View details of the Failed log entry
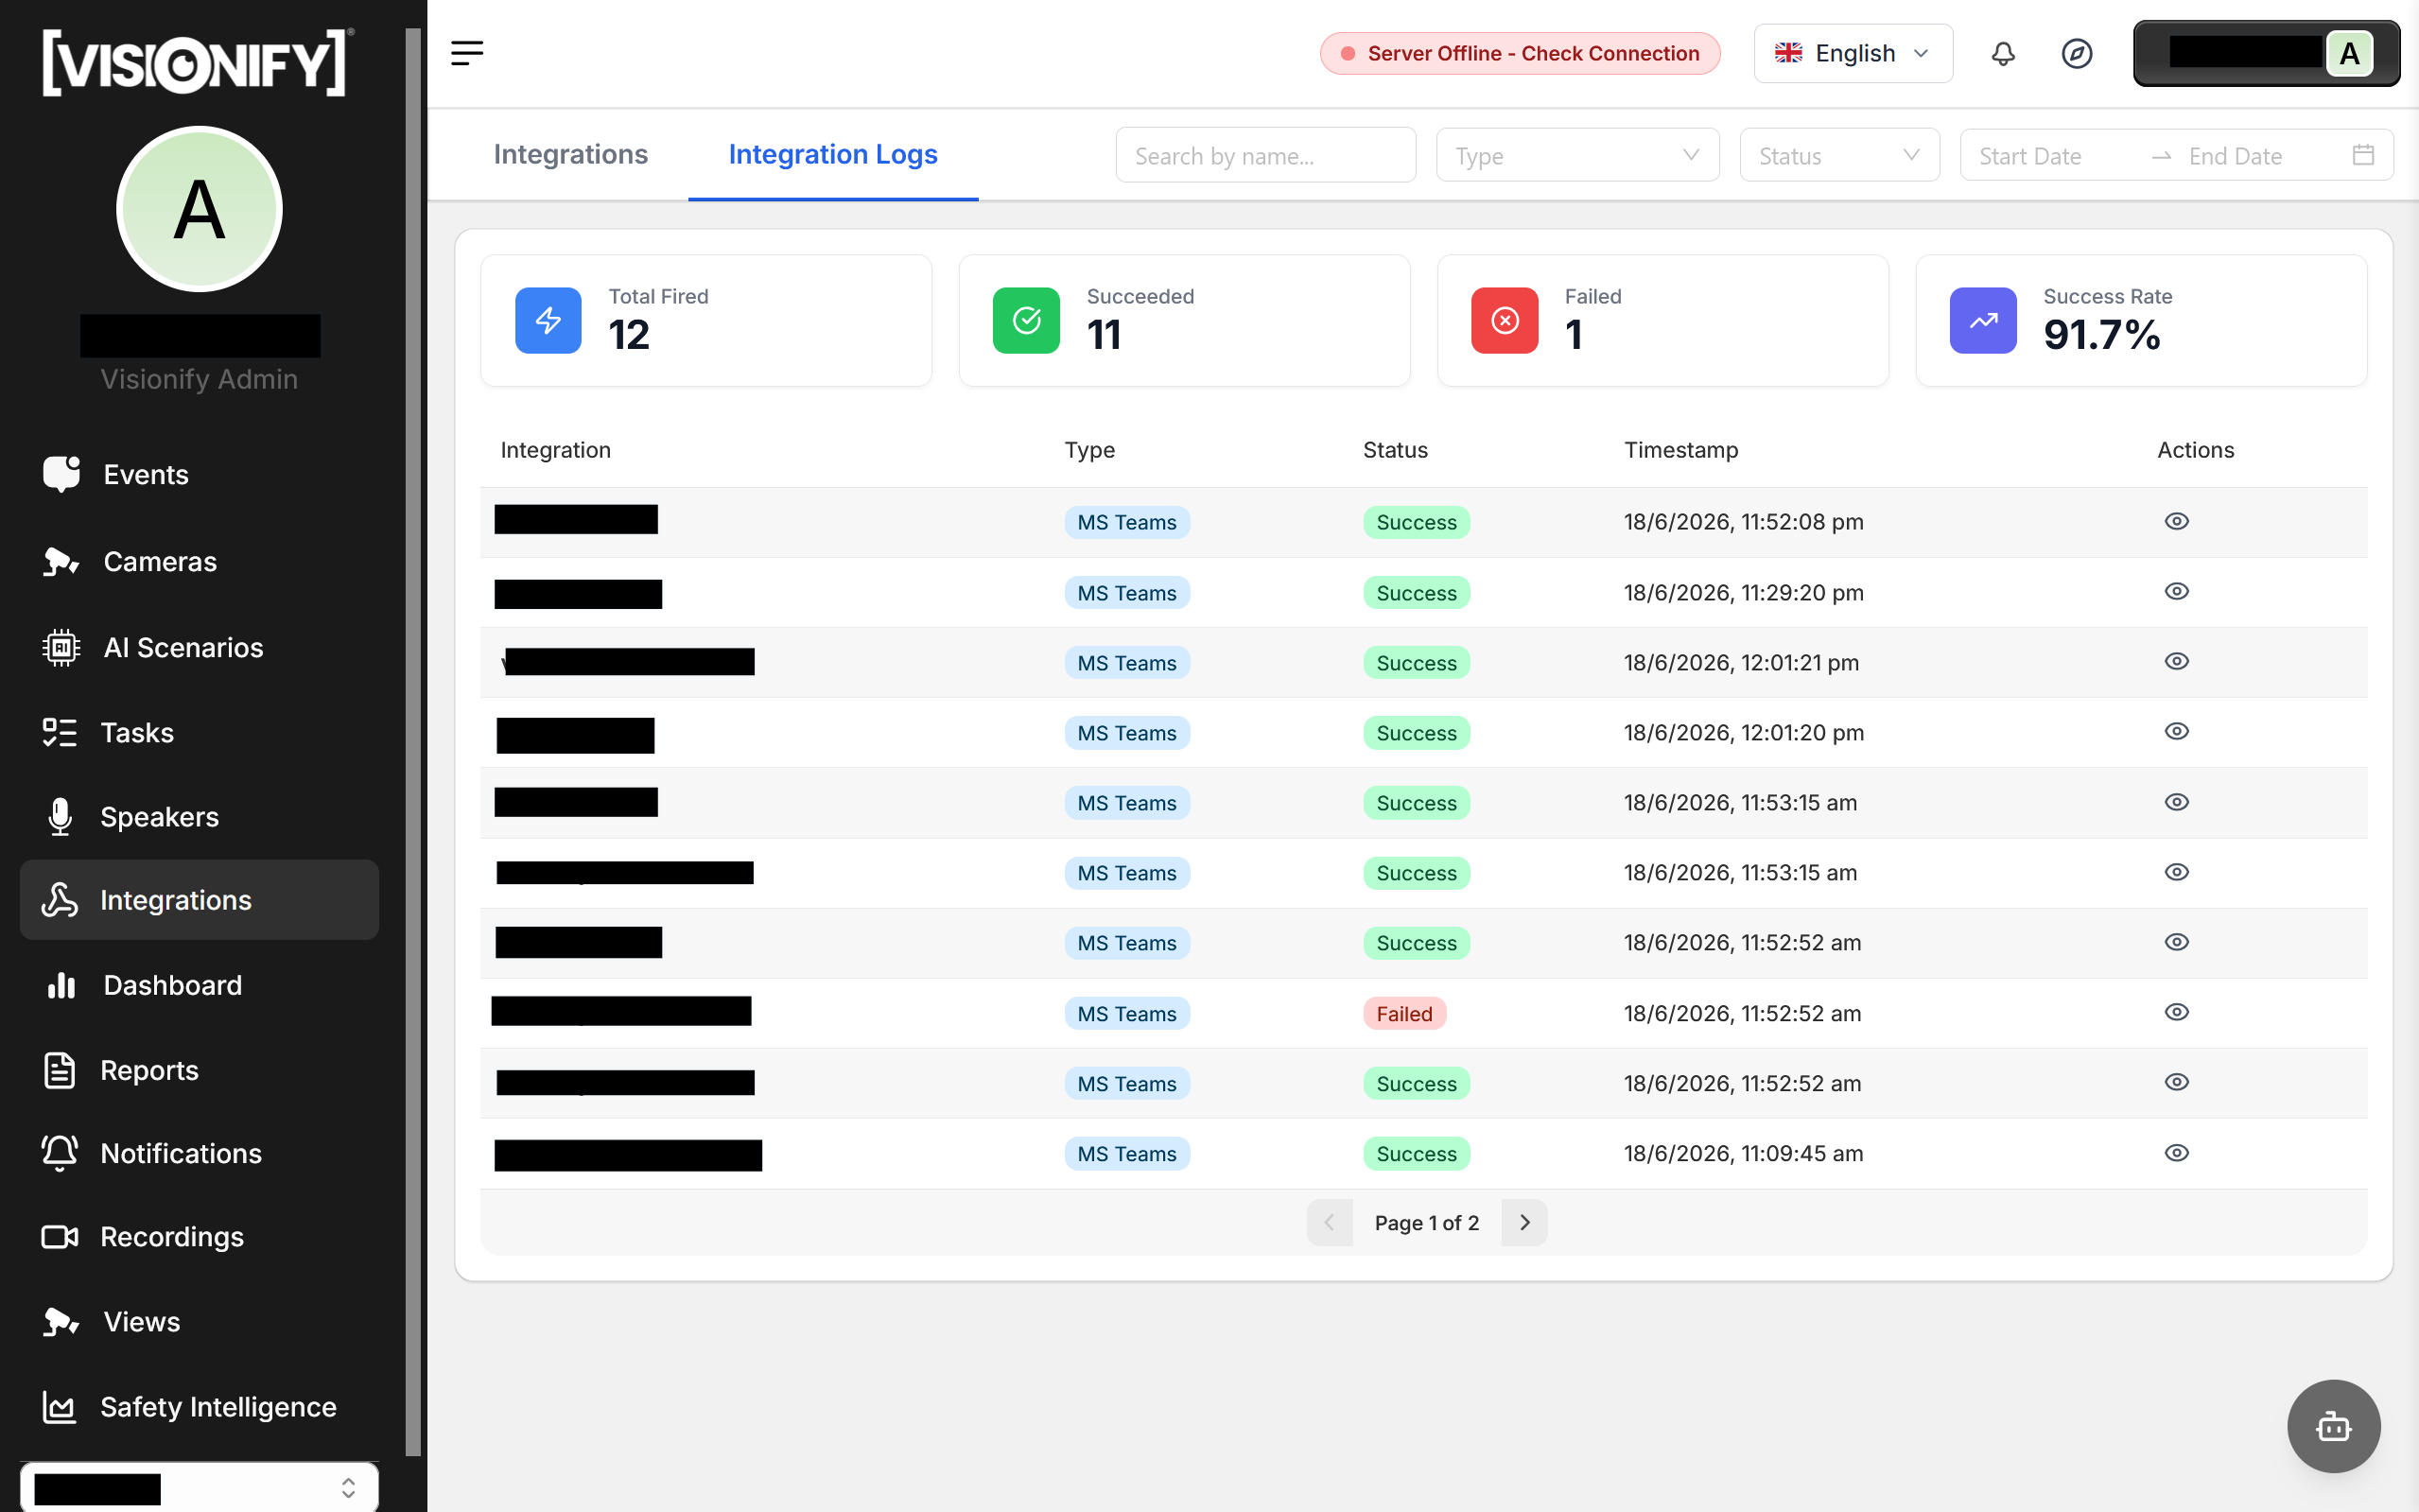The width and height of the screenshot is (2419, 1512). click(2176, 1012)
